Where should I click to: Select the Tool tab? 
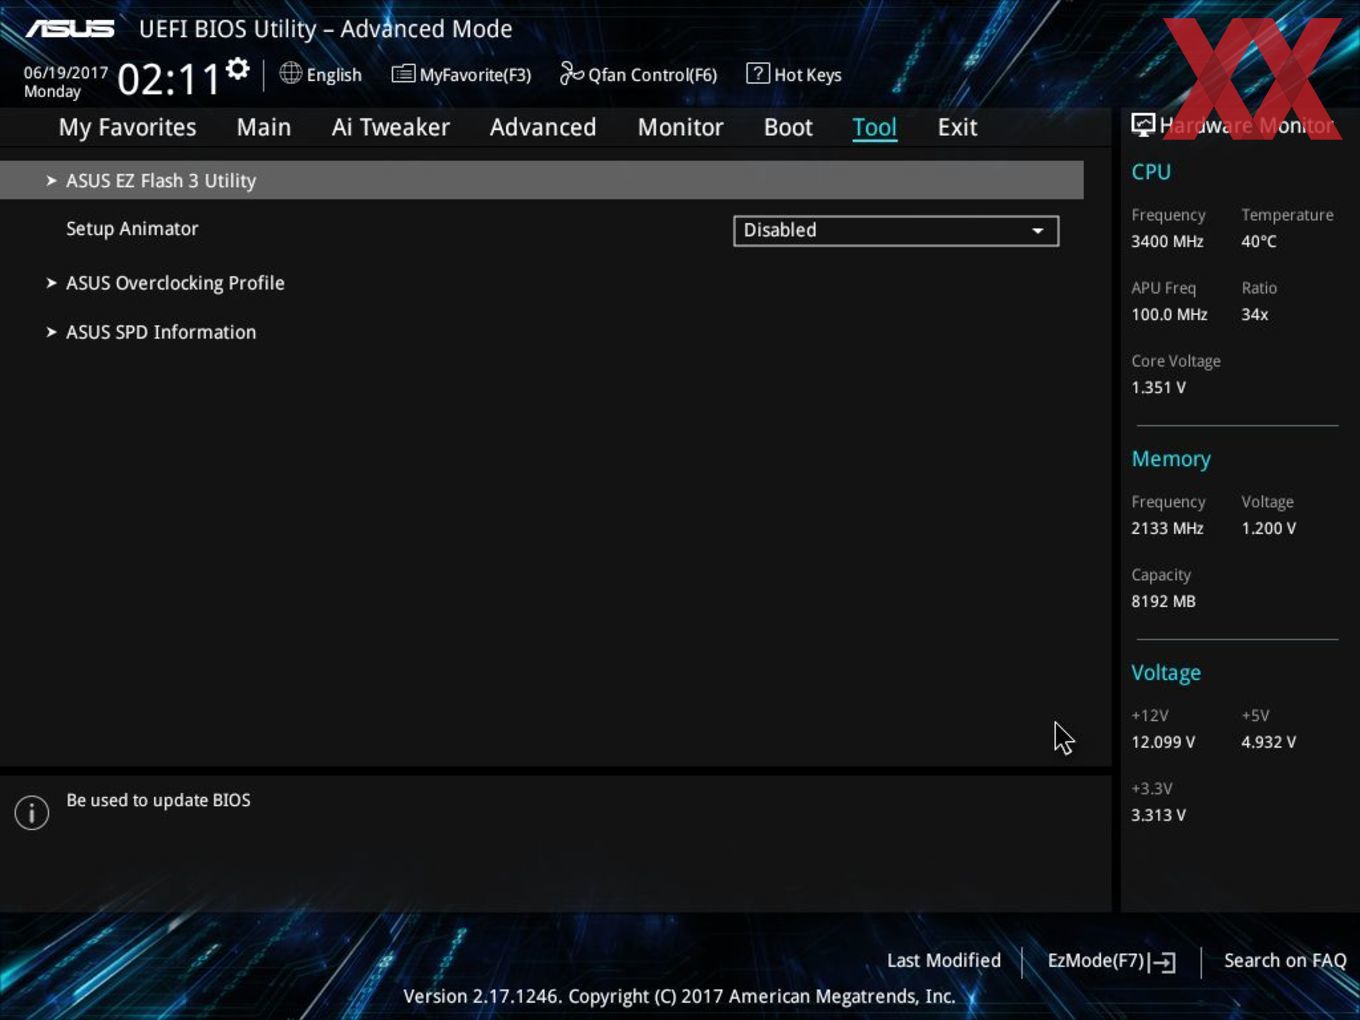(874, 128)
